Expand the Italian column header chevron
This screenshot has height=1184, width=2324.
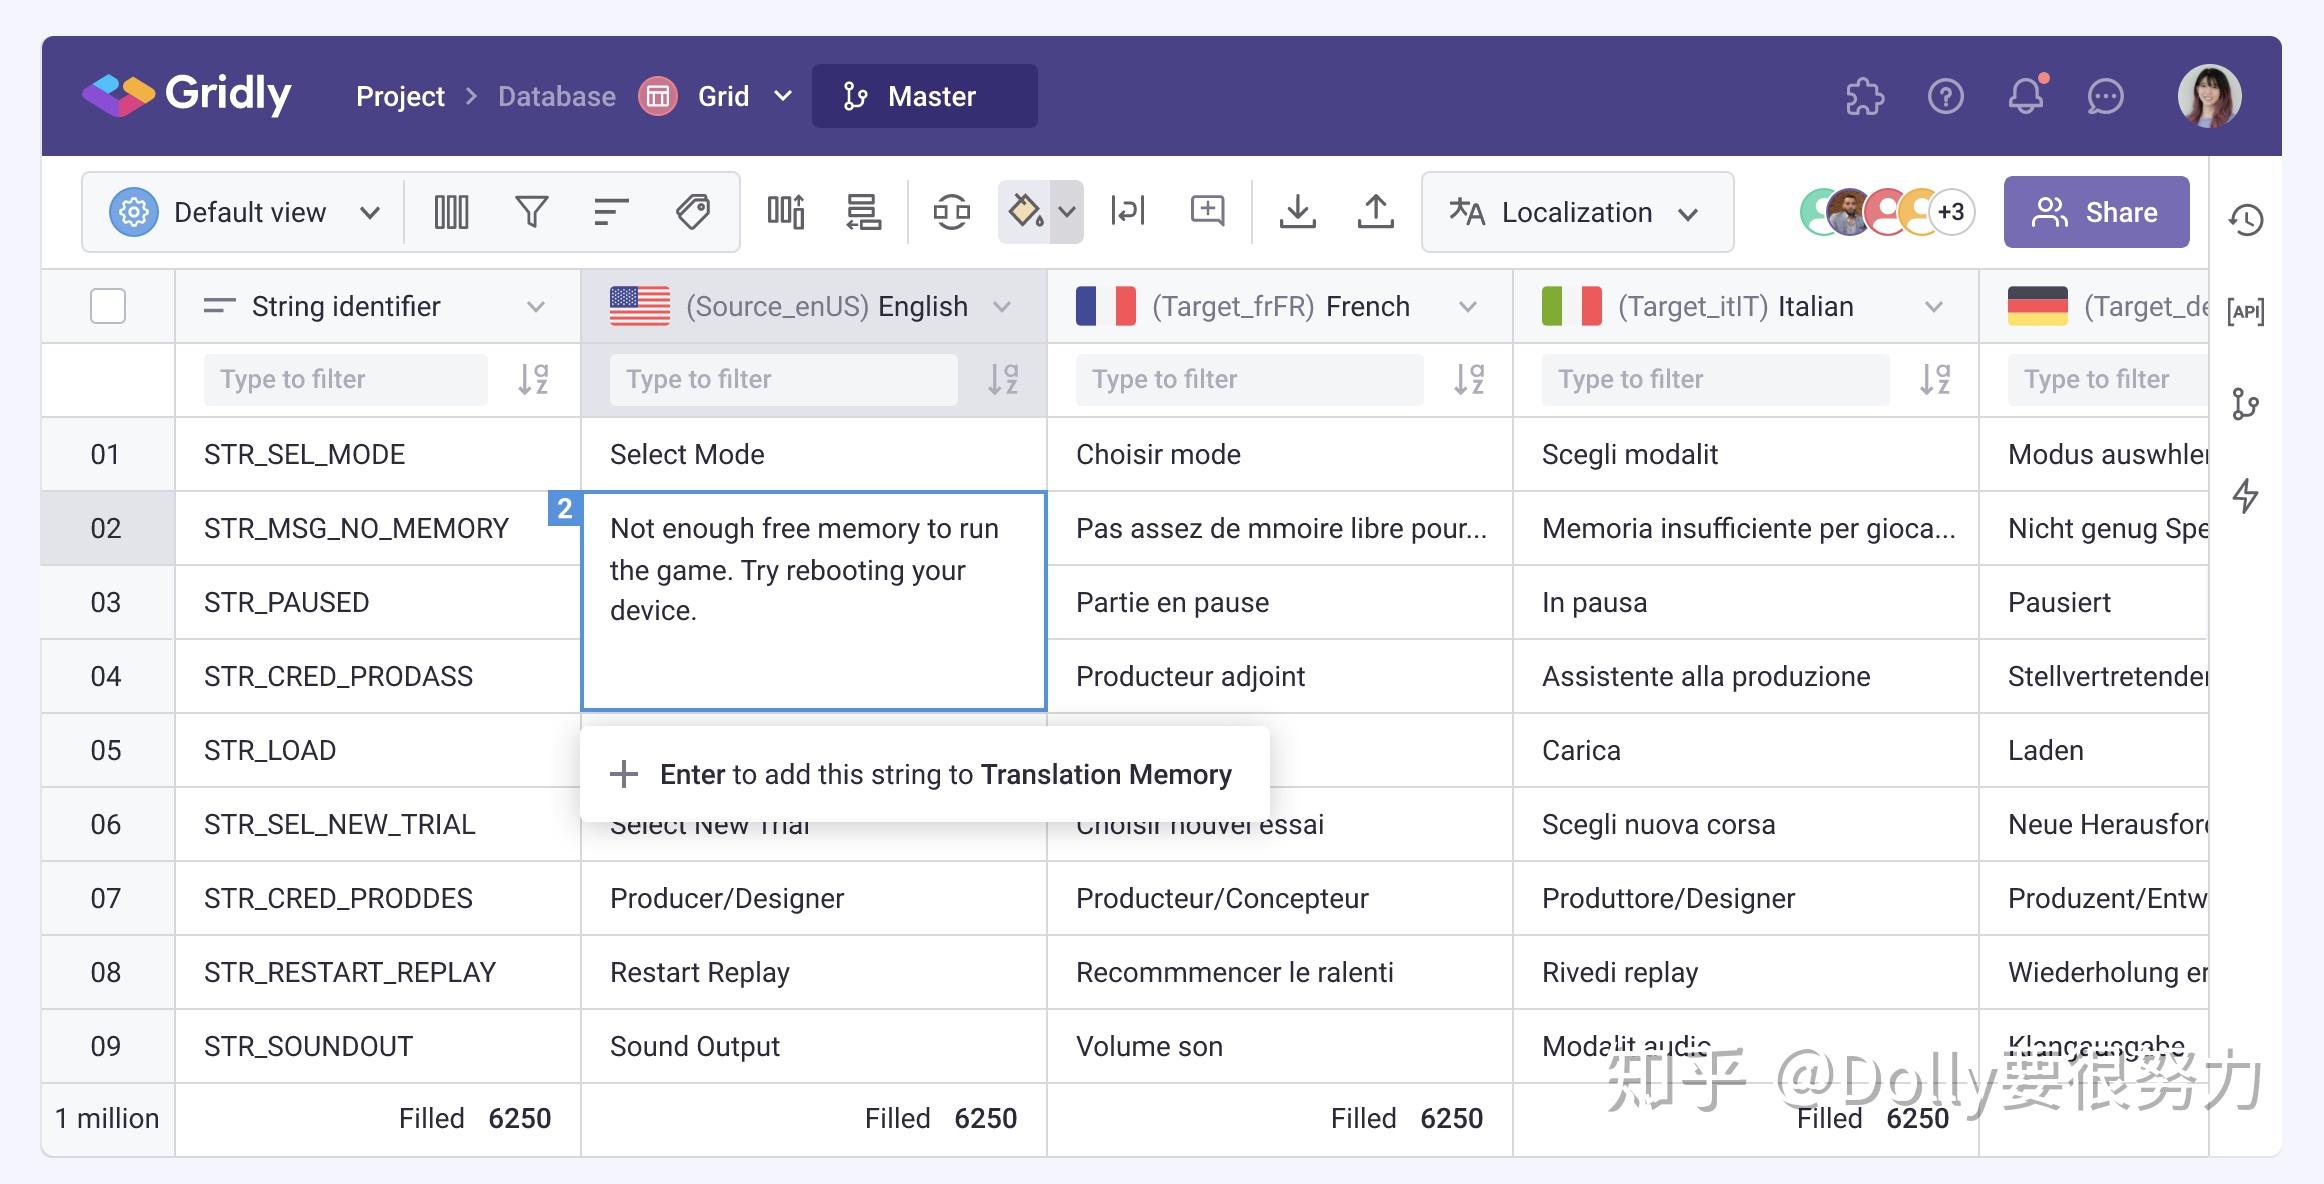pos(1933,306)
